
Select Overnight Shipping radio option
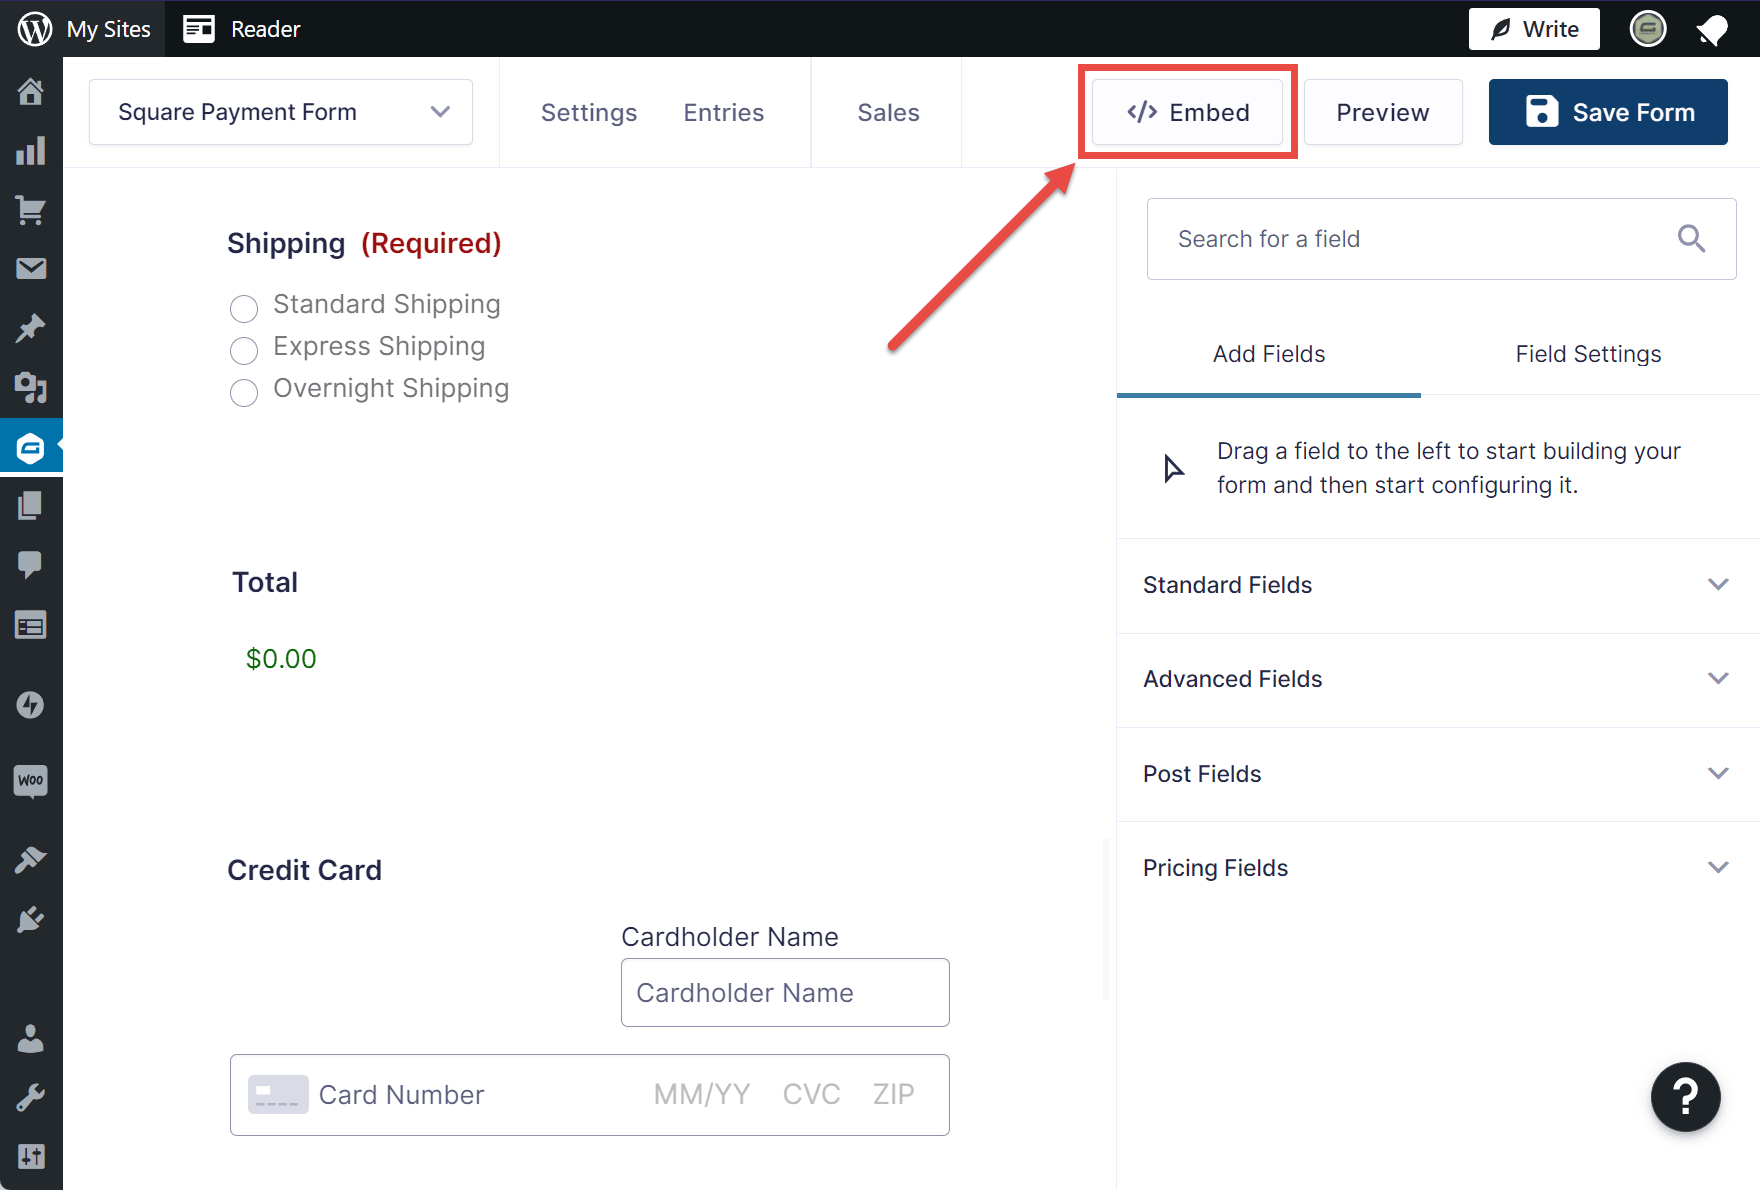pos(244,392)
